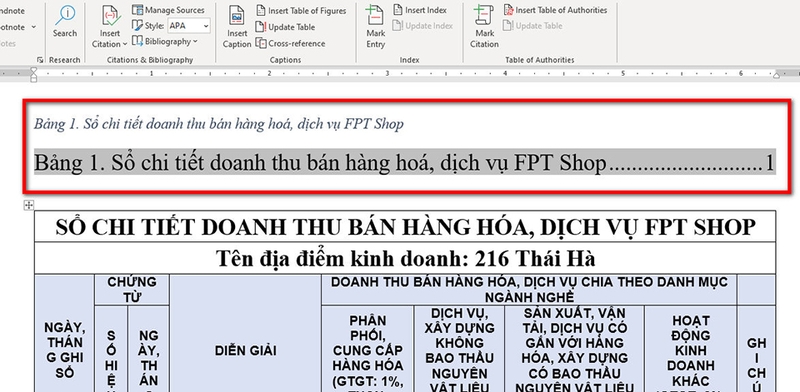
Task: Click the DOANH THU BÁN HÀNG HÓA header cell
Action: pyautogui.click(x=529, y=289)
